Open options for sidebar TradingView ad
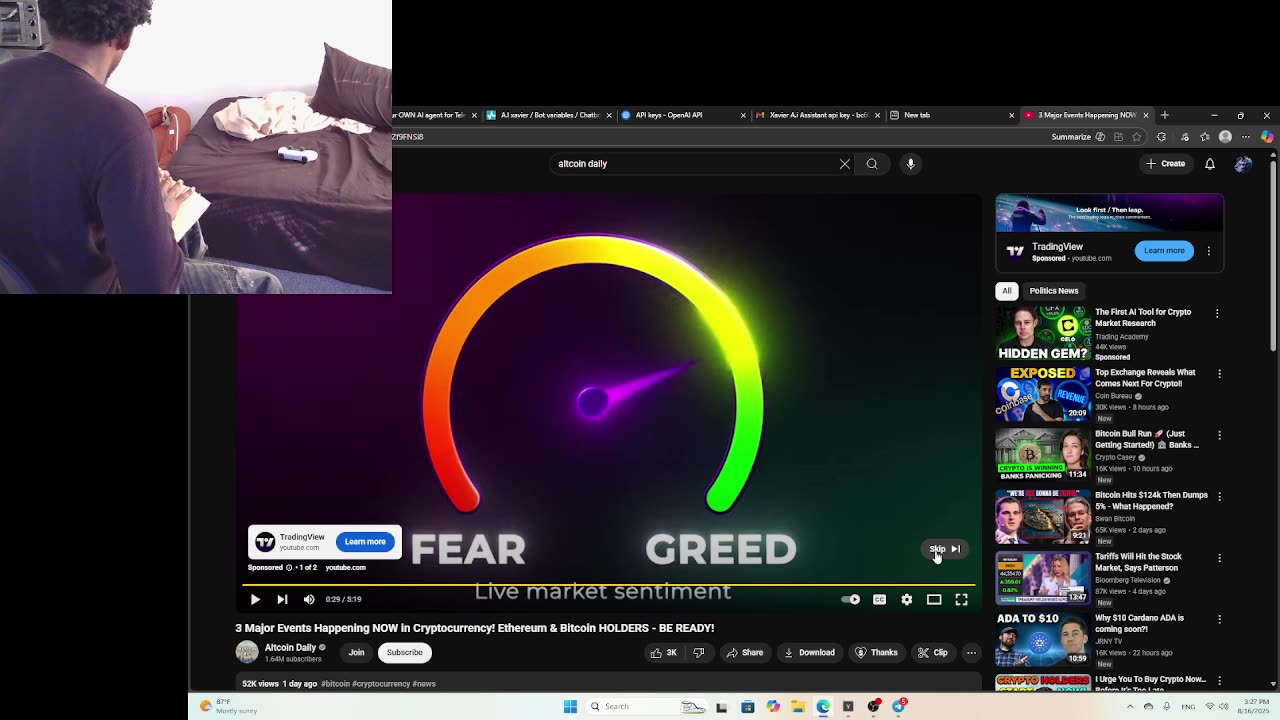Viewport: 1280px width, 720px height. (x=1209, y=251)
